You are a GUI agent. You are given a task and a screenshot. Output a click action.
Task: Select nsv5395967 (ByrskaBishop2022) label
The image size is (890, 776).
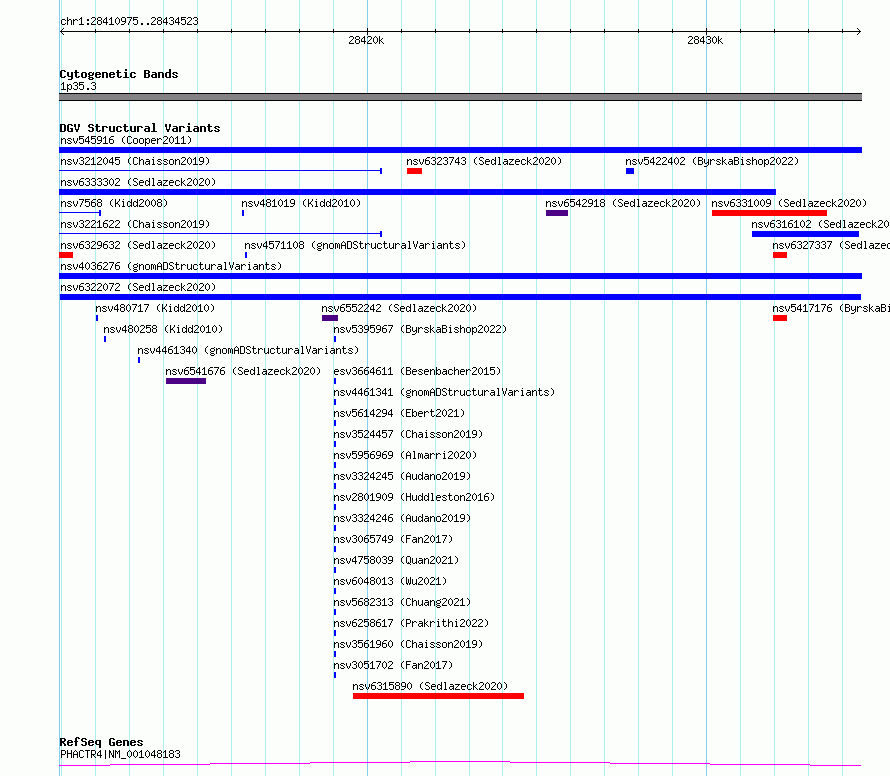tap(420, 329)
